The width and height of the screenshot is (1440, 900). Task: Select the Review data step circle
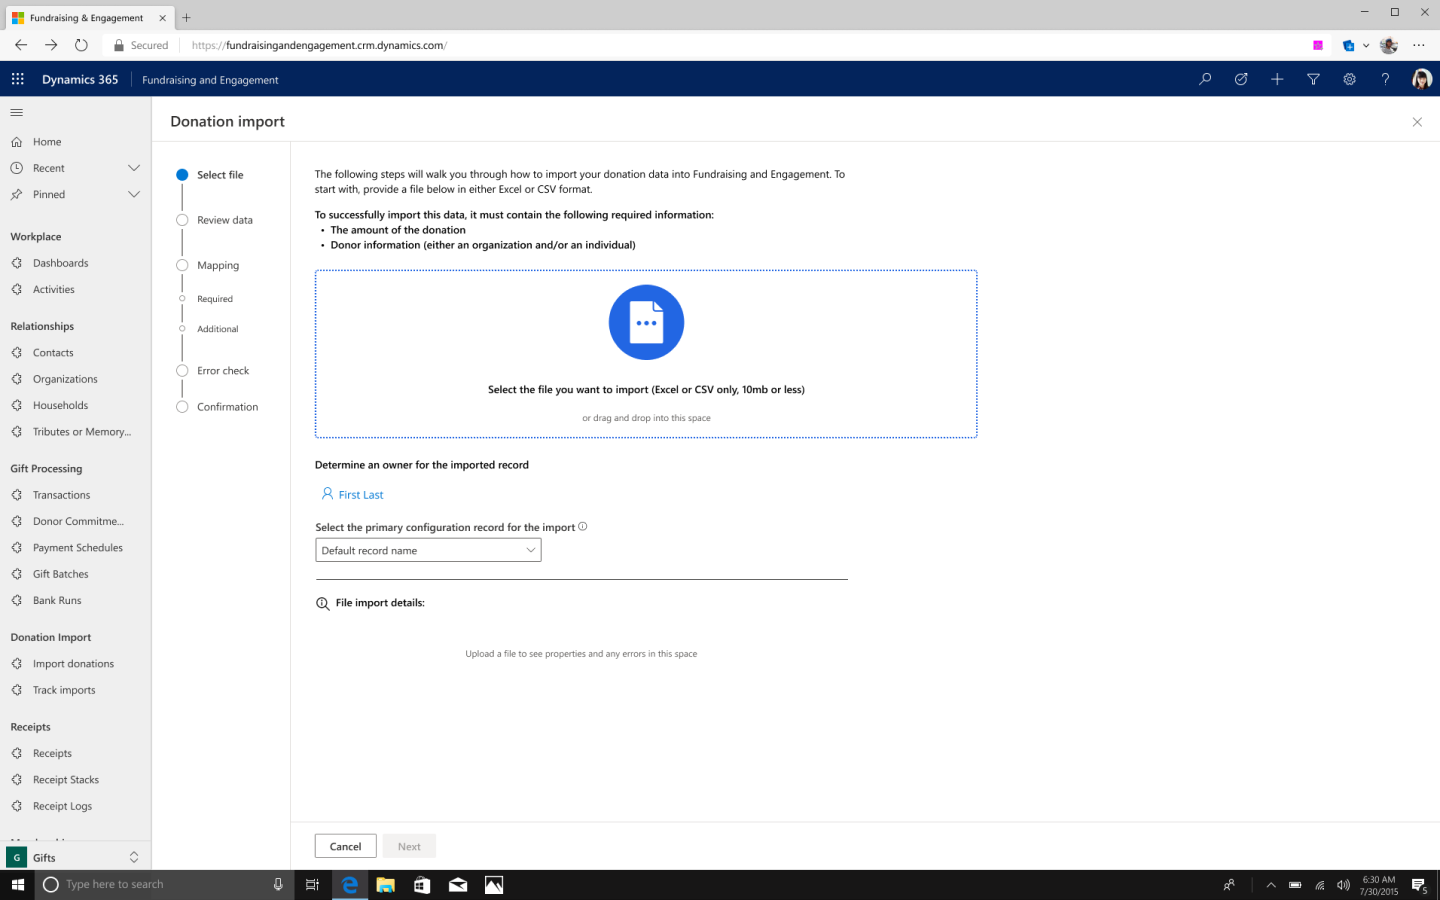click(x=182, y=220)
